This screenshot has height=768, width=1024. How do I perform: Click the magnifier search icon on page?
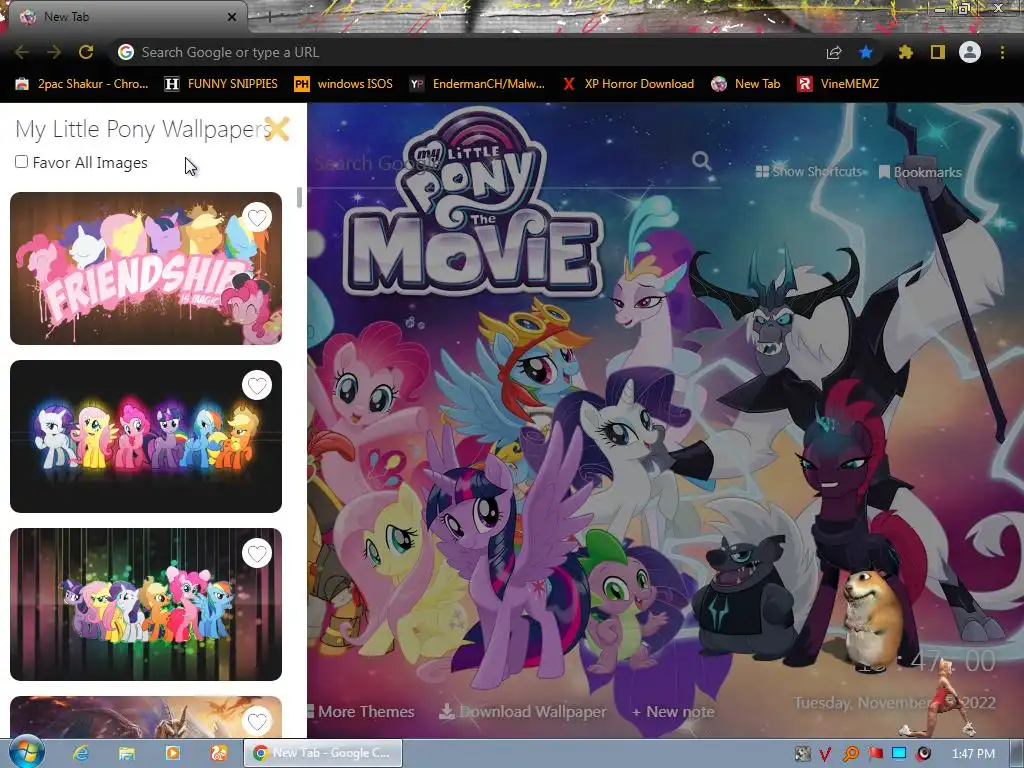(702, 161)
